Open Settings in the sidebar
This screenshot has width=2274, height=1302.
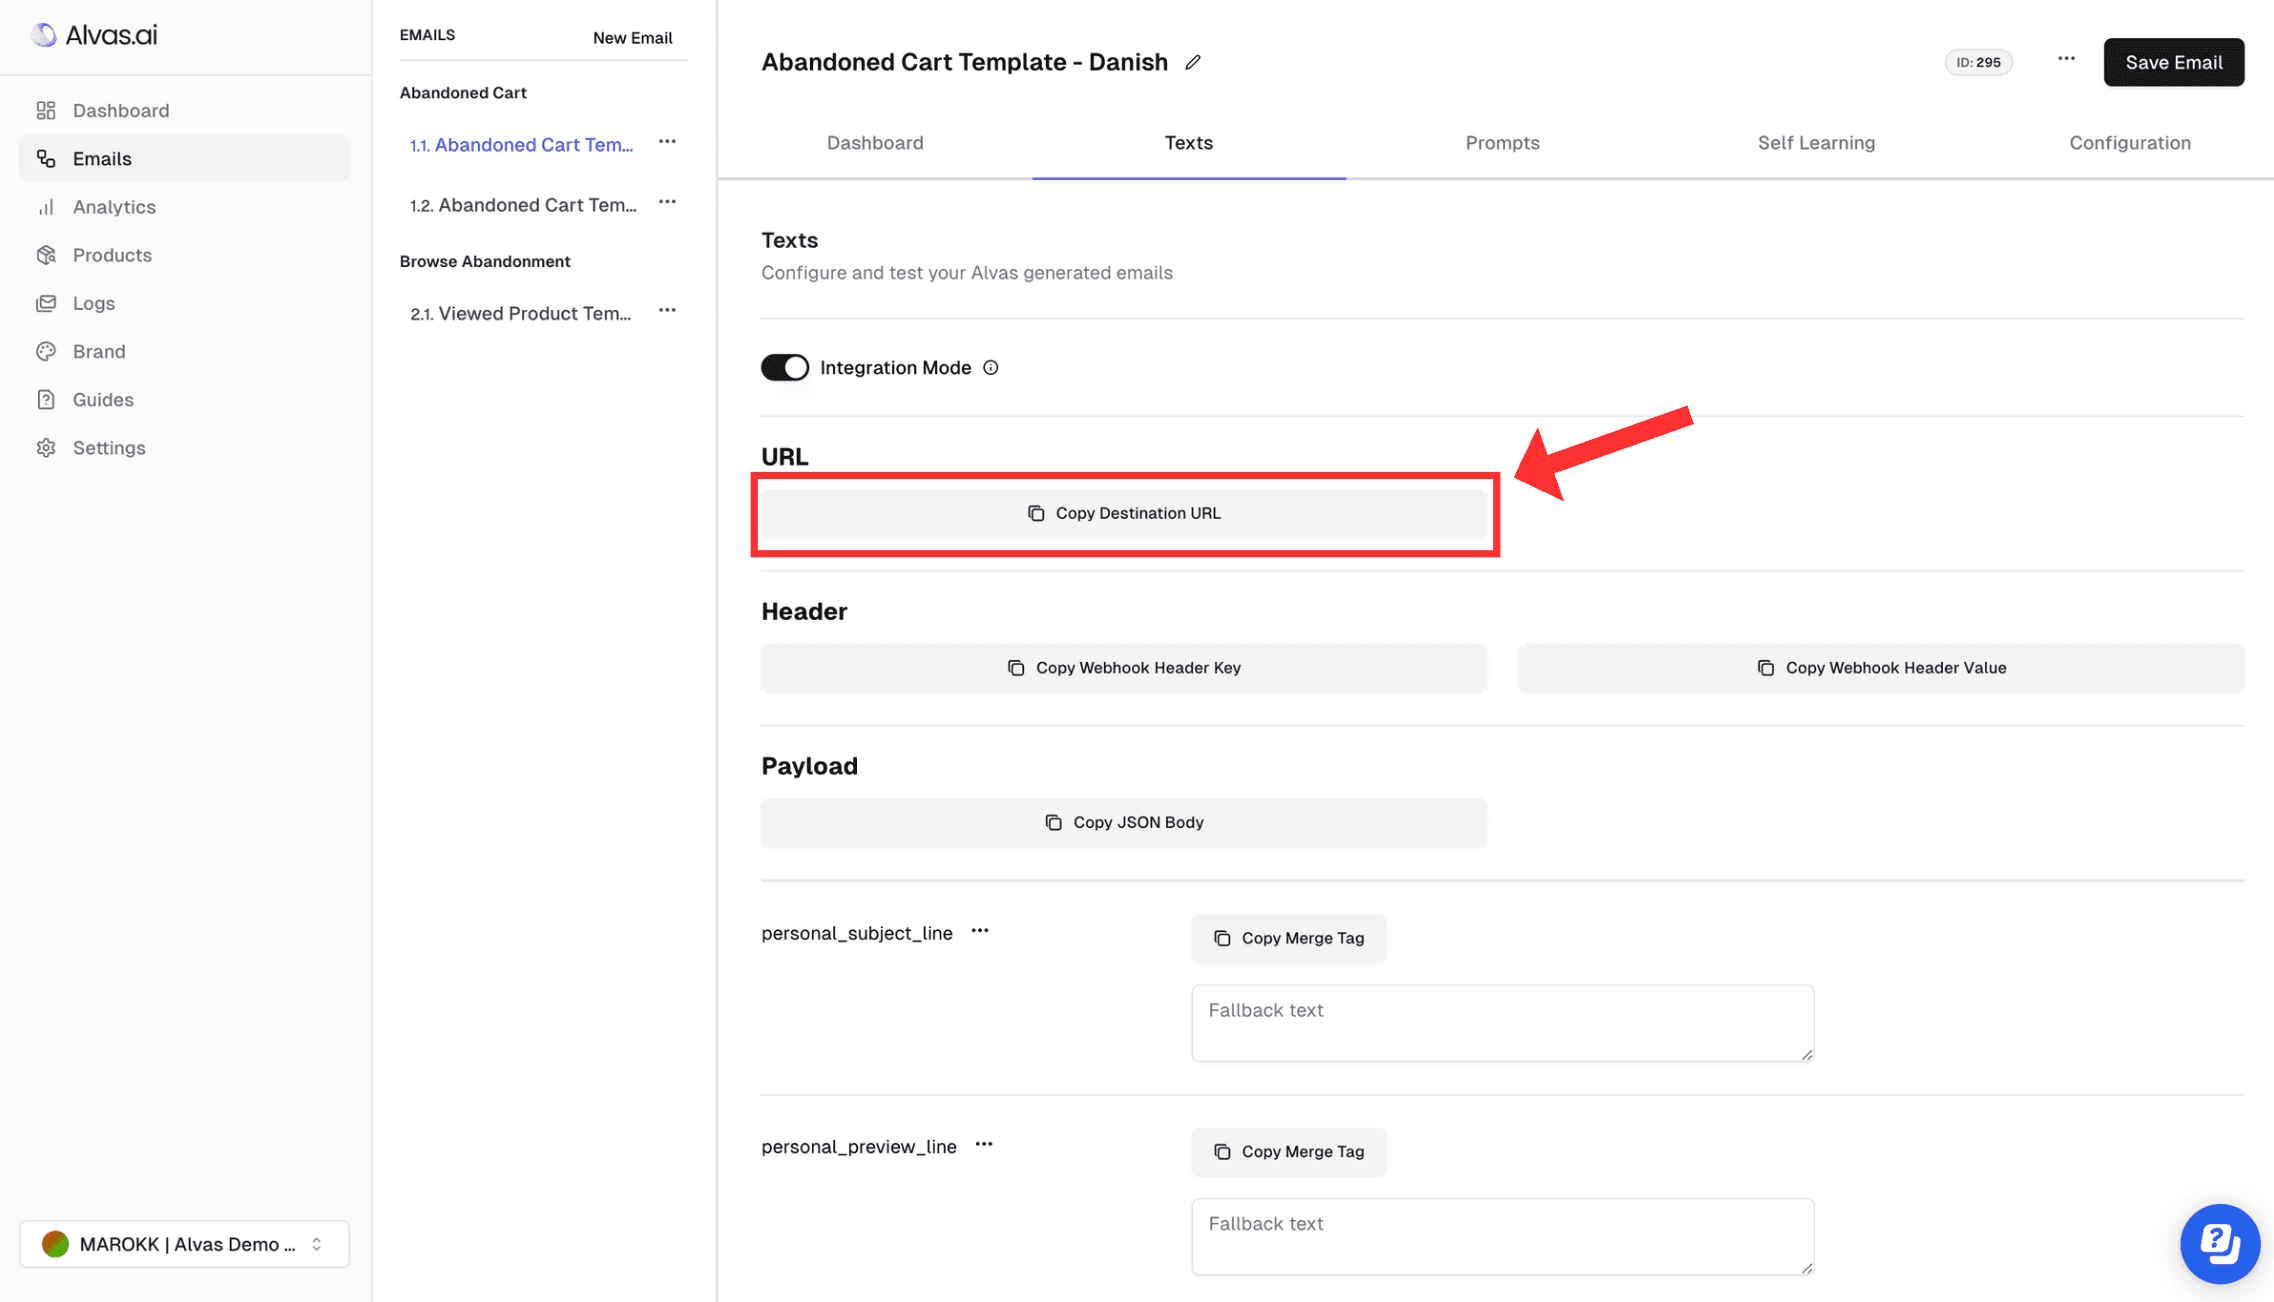[x=184, y=447]
